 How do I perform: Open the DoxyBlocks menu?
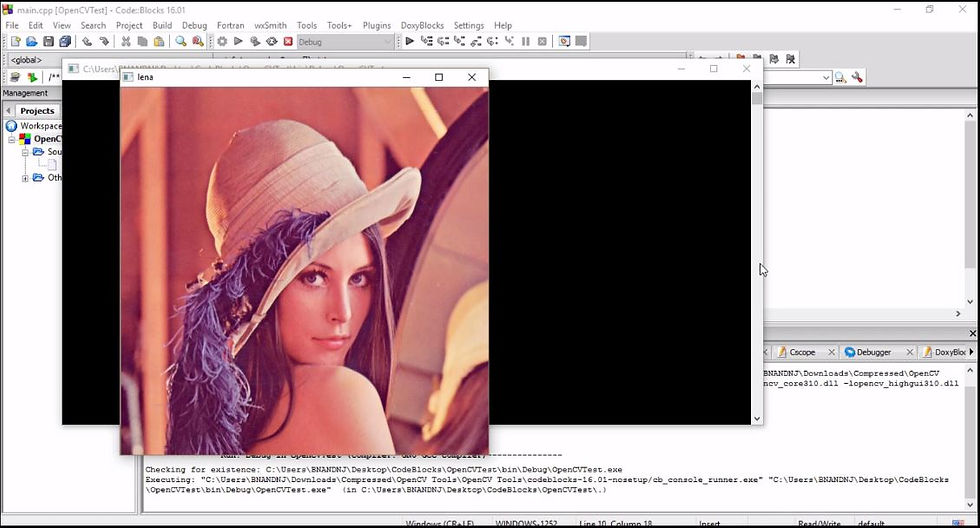pyautogui.click(x=422, y=26)
